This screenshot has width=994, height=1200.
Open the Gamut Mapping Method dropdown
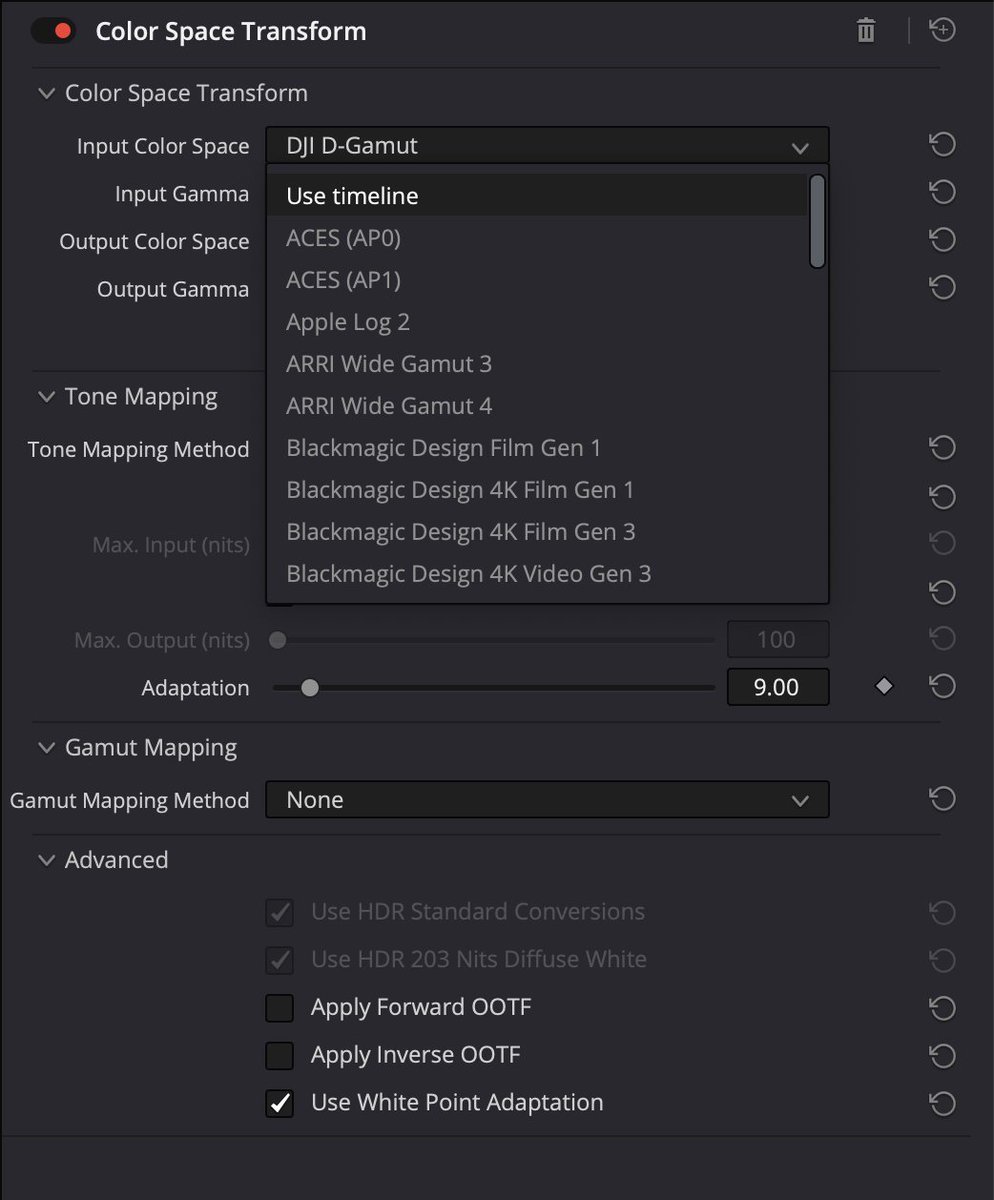point(547,800)
